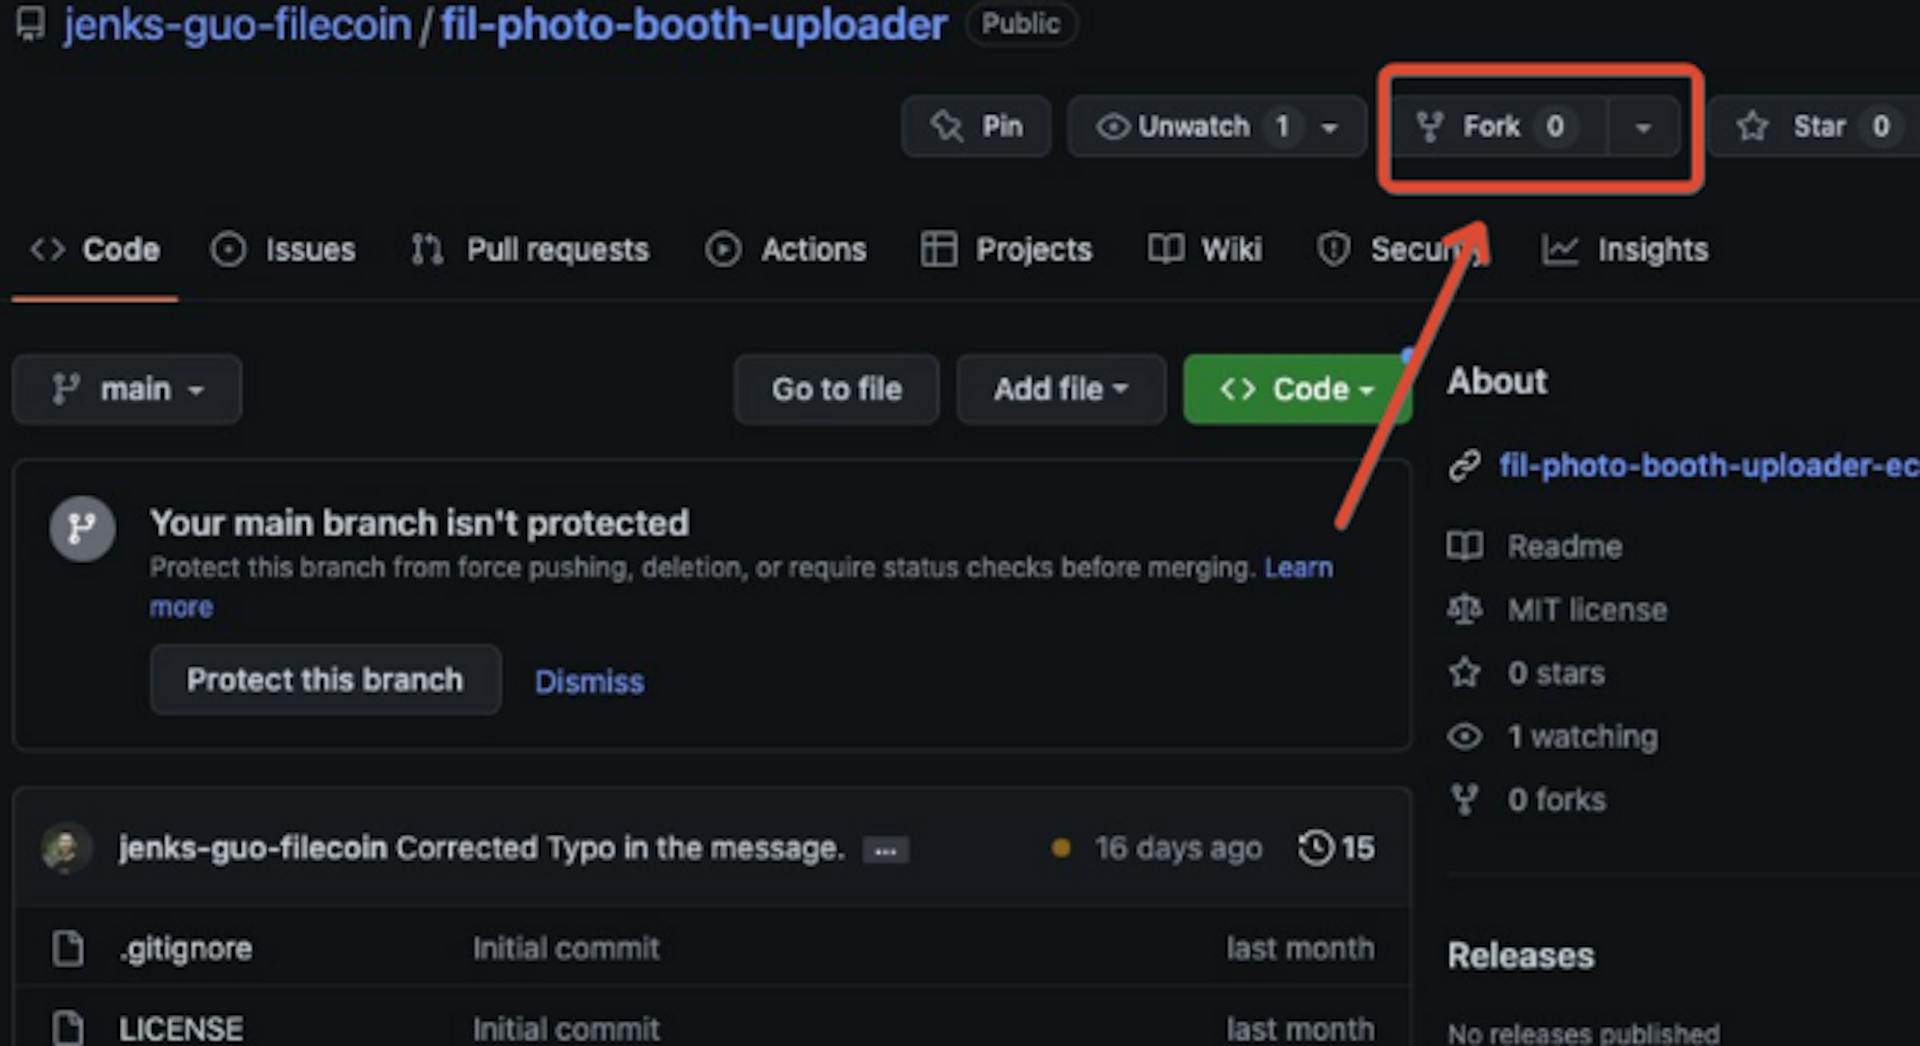1920x1046 pixels.
Task: Click the repository icon beside the owner name
Action: pyautogui.click(x=31, y=24)
